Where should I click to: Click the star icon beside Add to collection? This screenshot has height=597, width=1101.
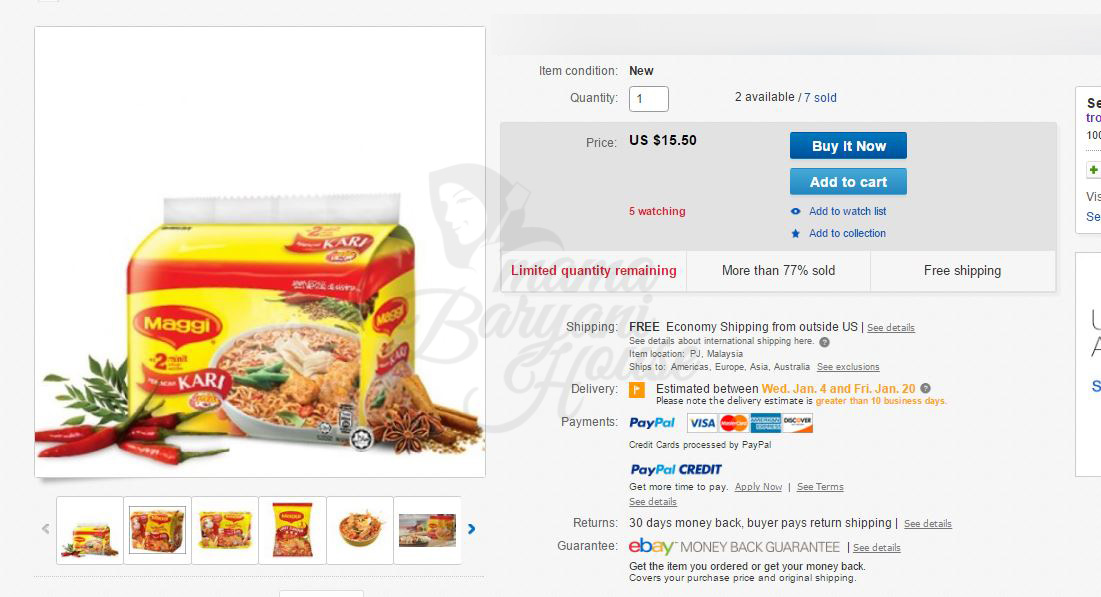(795, 233)
